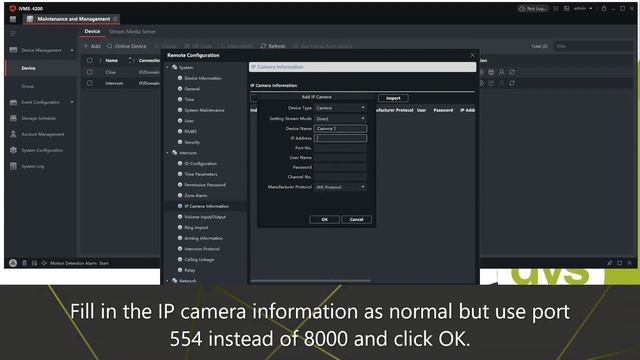Viewport: 640px width, 360px height.
Task: Click the horizontal scrollbar under camera table
Action: 310,281
